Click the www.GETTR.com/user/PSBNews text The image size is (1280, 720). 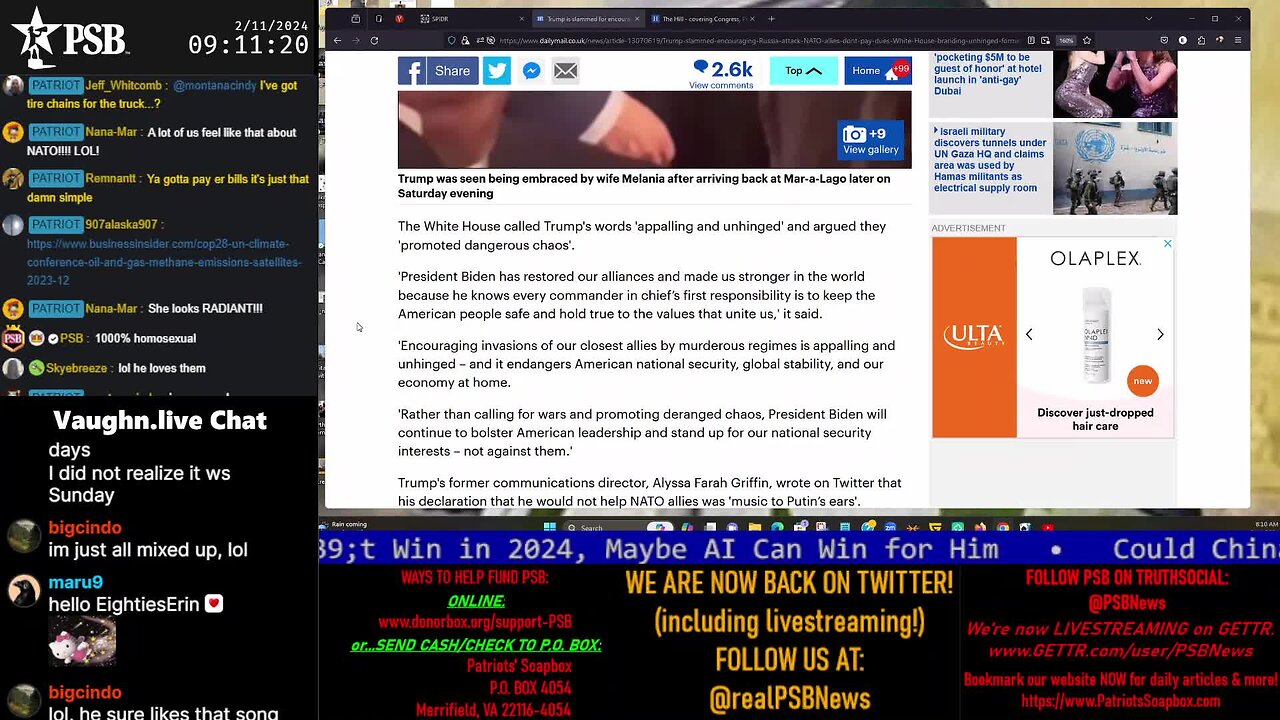pyautogui.click(x=1120, y=651)
